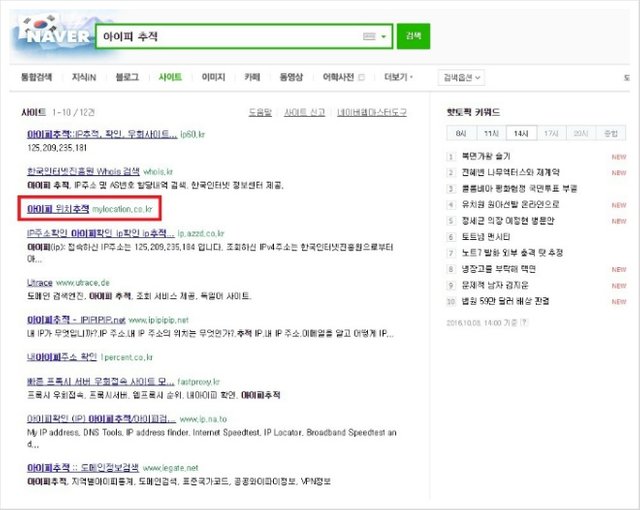The width and height of the screenshot is (640, 510).
Task: Open hot keyword 토트넘 맨시티
Action: [486, 237]
